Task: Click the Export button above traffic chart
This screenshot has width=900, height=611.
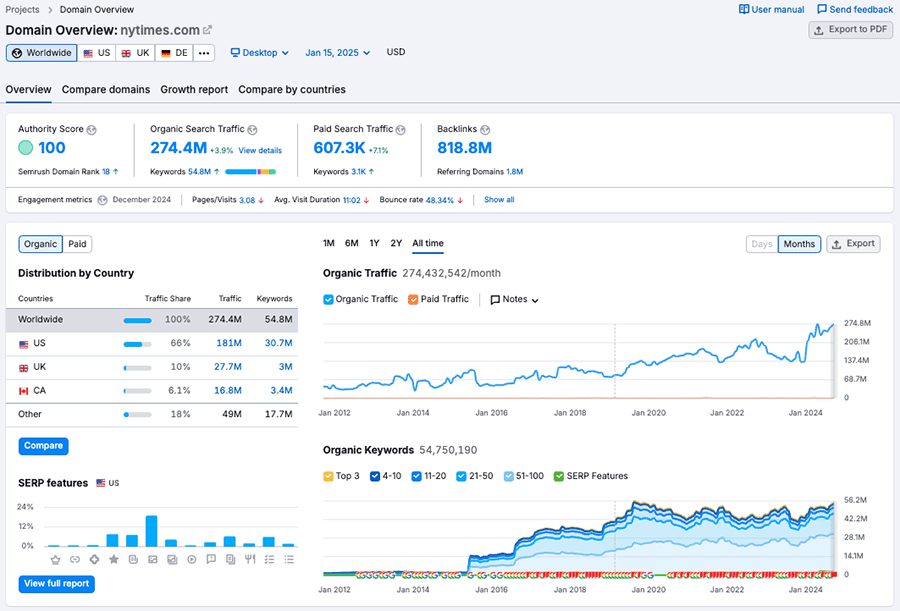Action: [x=853, y=244]
